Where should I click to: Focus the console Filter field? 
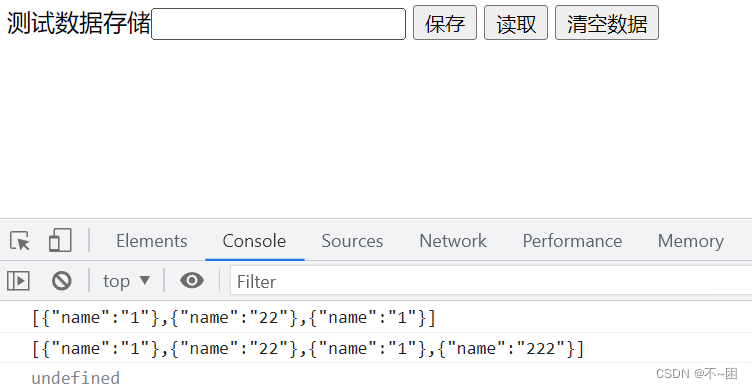click(491, 281)
